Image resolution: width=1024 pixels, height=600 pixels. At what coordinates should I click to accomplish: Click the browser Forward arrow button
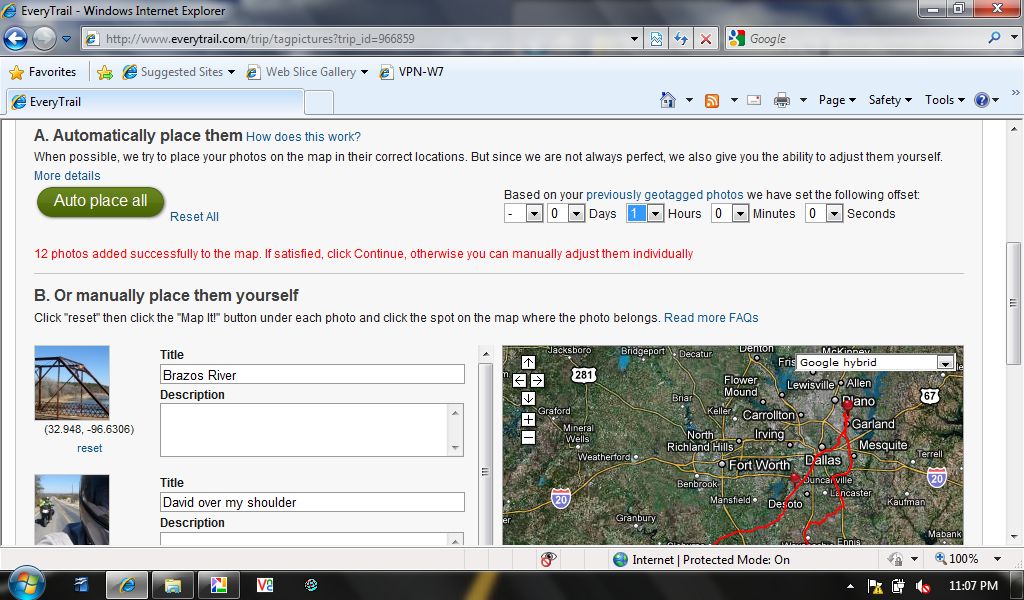click(x=44, y=39)
